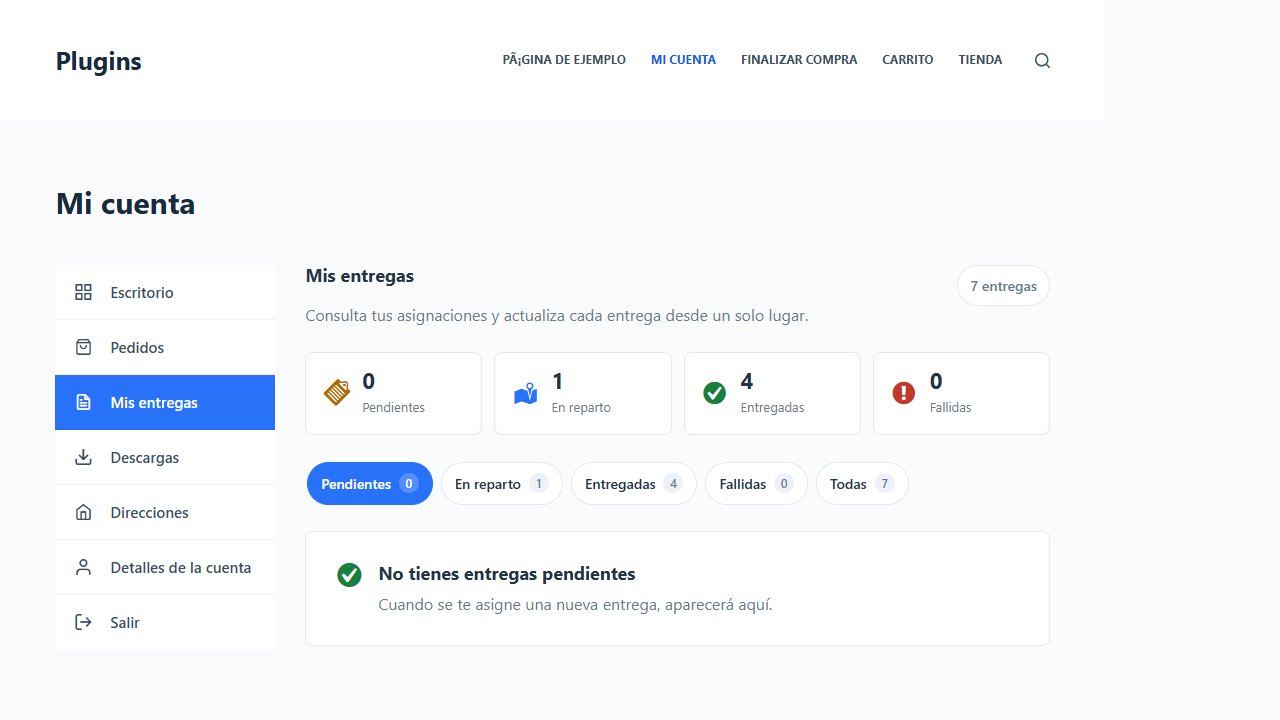Image resolution: width=1280 pixels, height=720 pixels.
Task: Click the search magnifier icon in header
Action: pos(1042,60)
